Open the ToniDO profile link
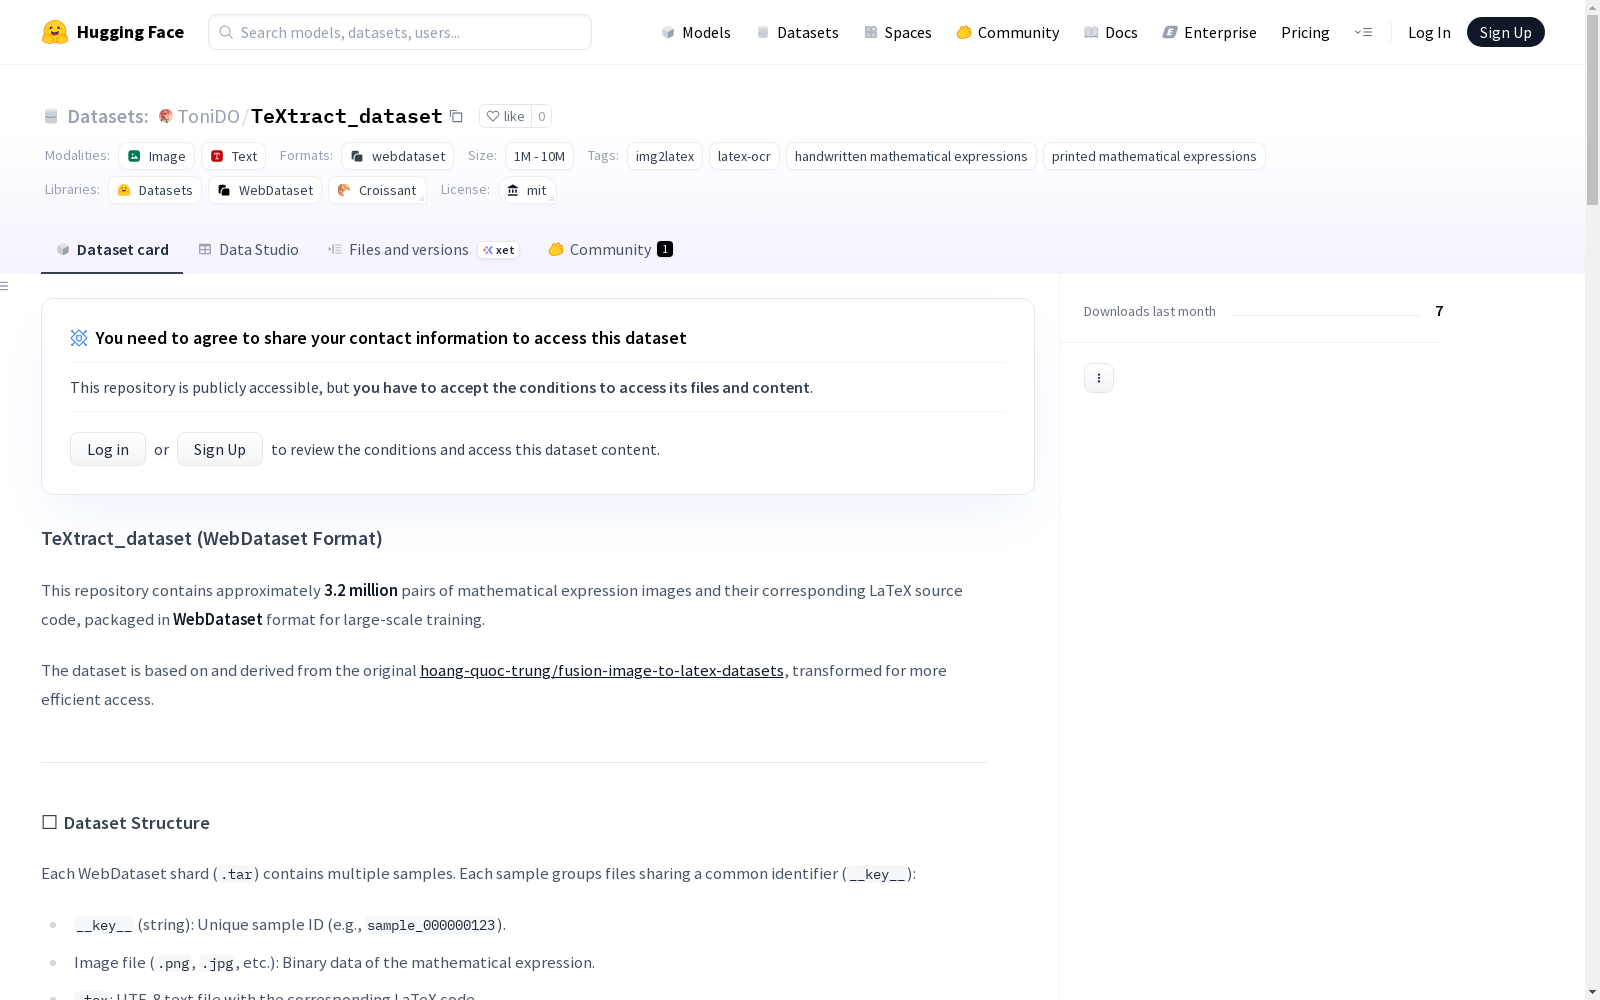This screenshot has width=1600, height=1000. [208, 116]
